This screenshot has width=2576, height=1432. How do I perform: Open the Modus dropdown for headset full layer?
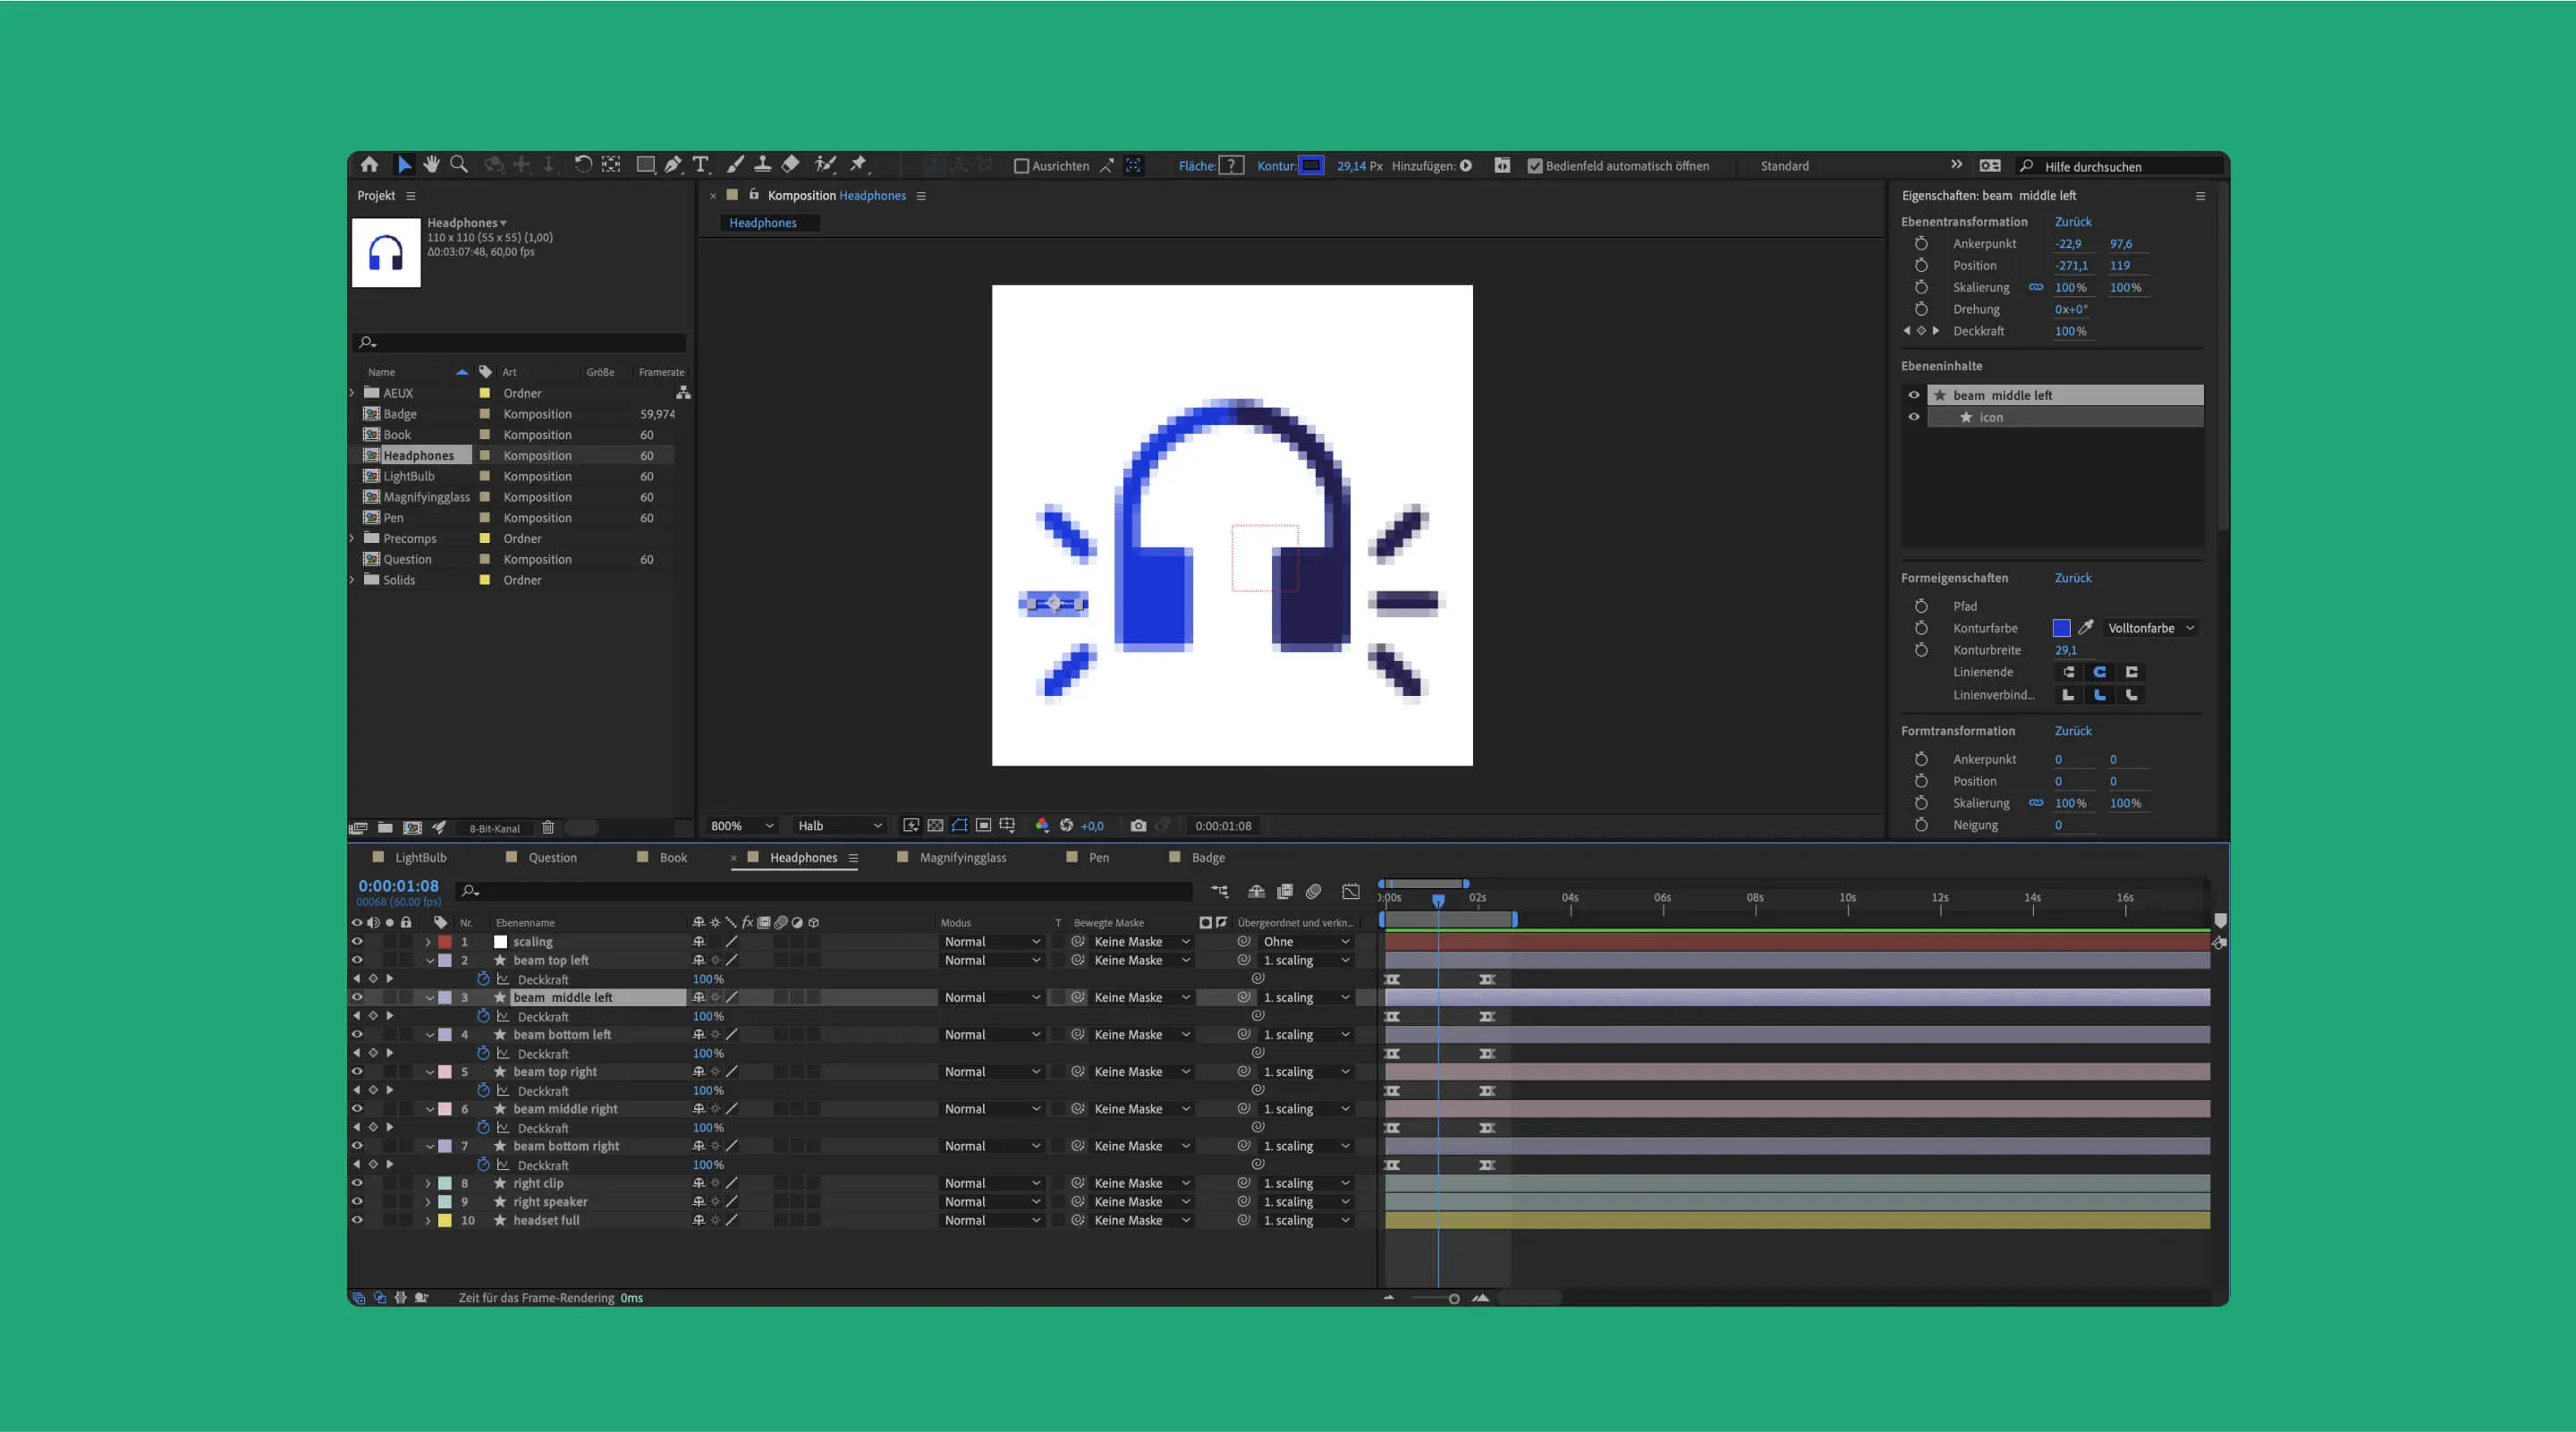(993, 1220)
